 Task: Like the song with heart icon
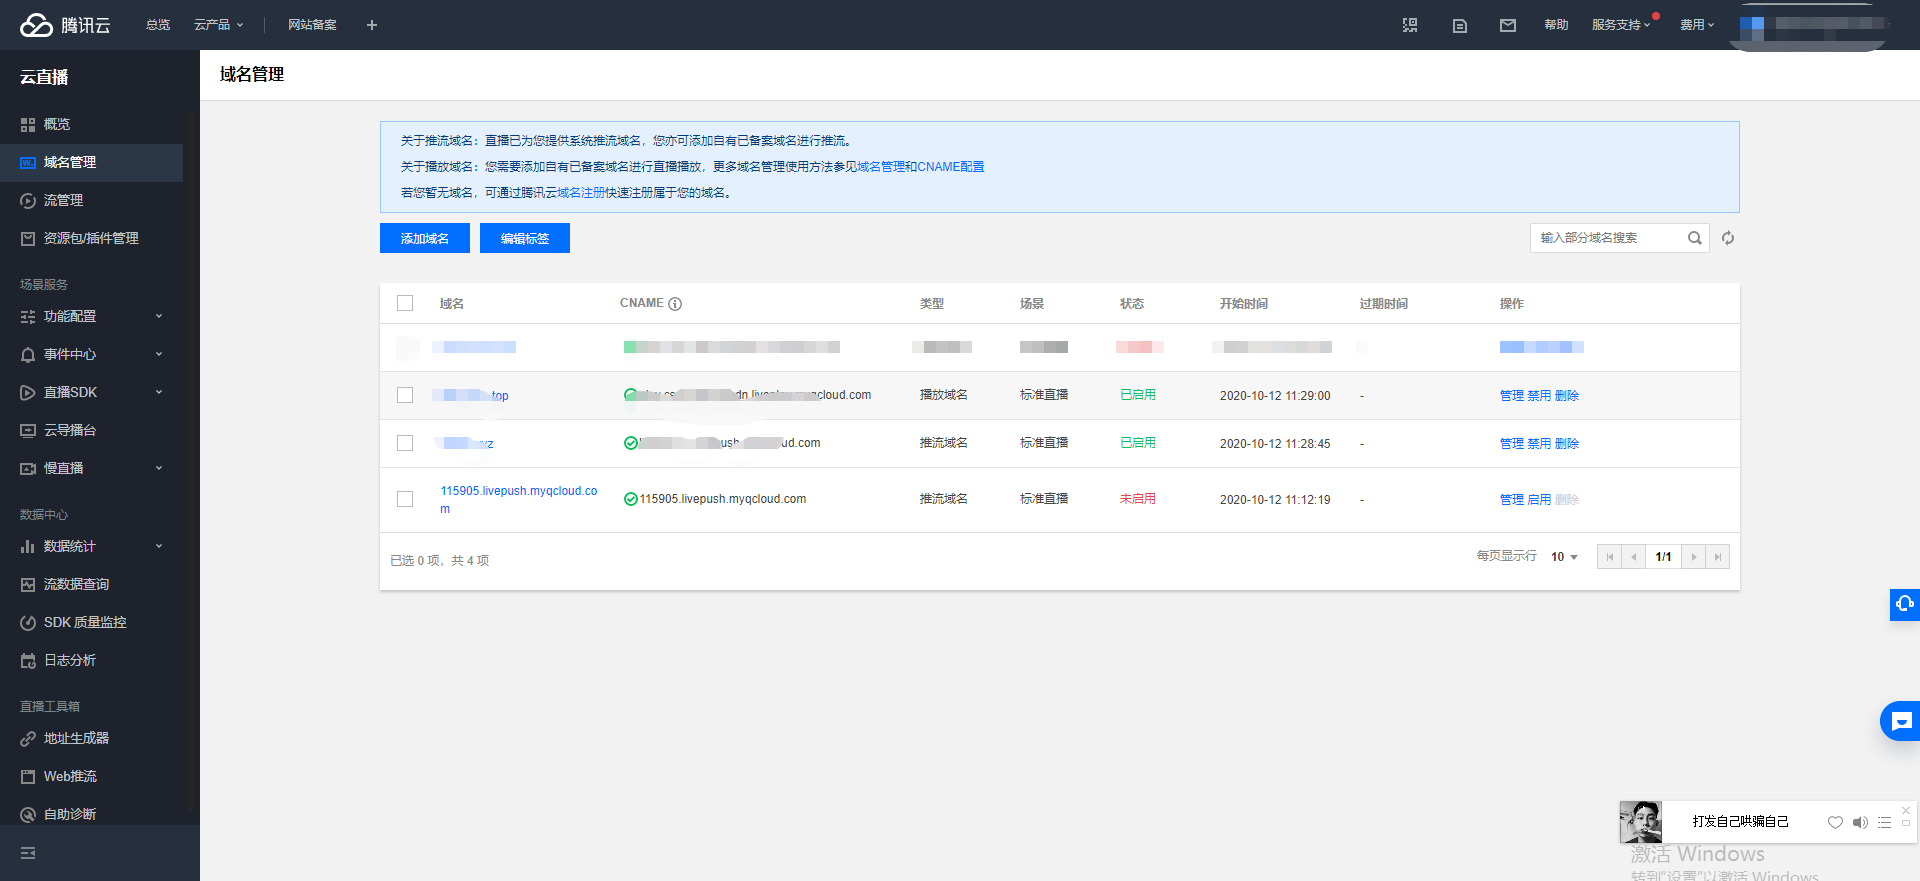[x=1835, y=822]
